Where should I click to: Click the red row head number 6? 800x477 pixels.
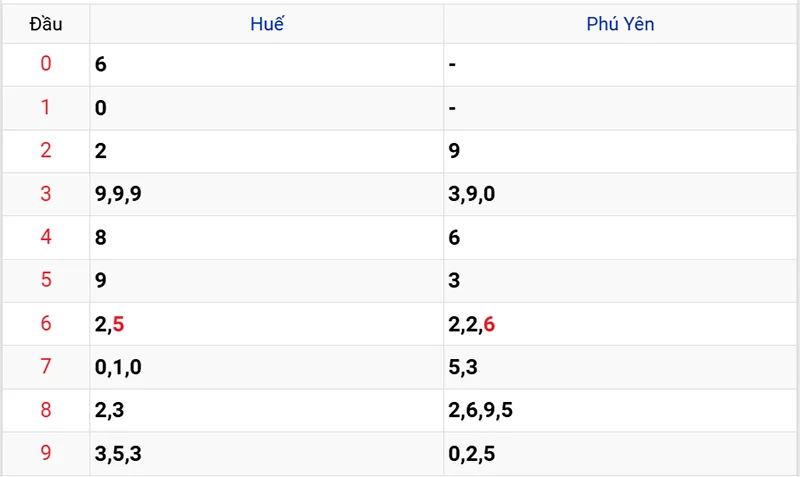(46, 324)
